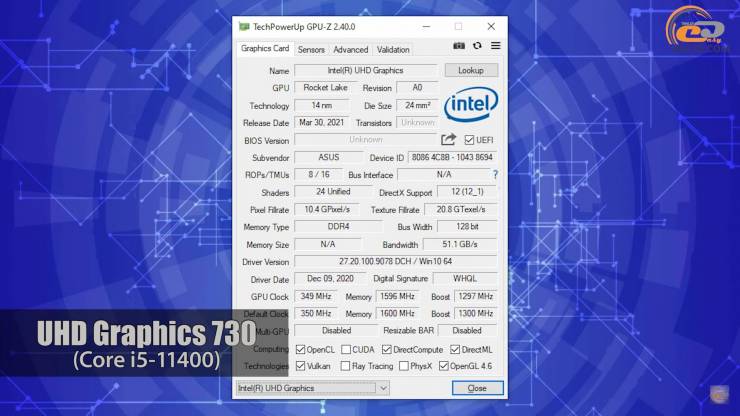Screen dimensions: 740x416
Task: Click the GPU-Z title bar icon
Action: 244,27
